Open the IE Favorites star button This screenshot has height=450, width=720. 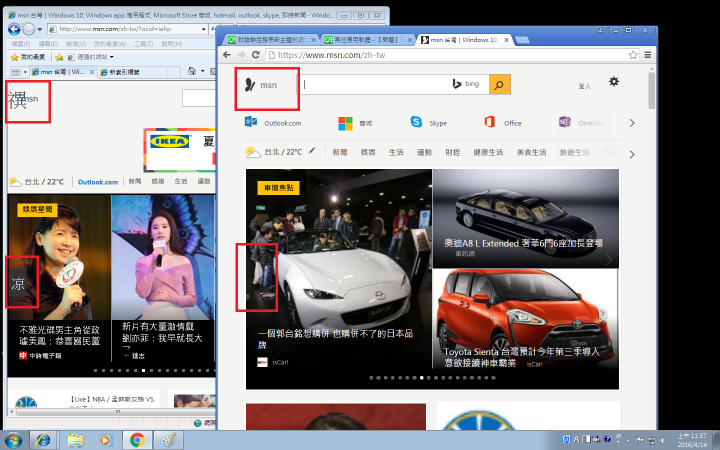coord(28,57)
